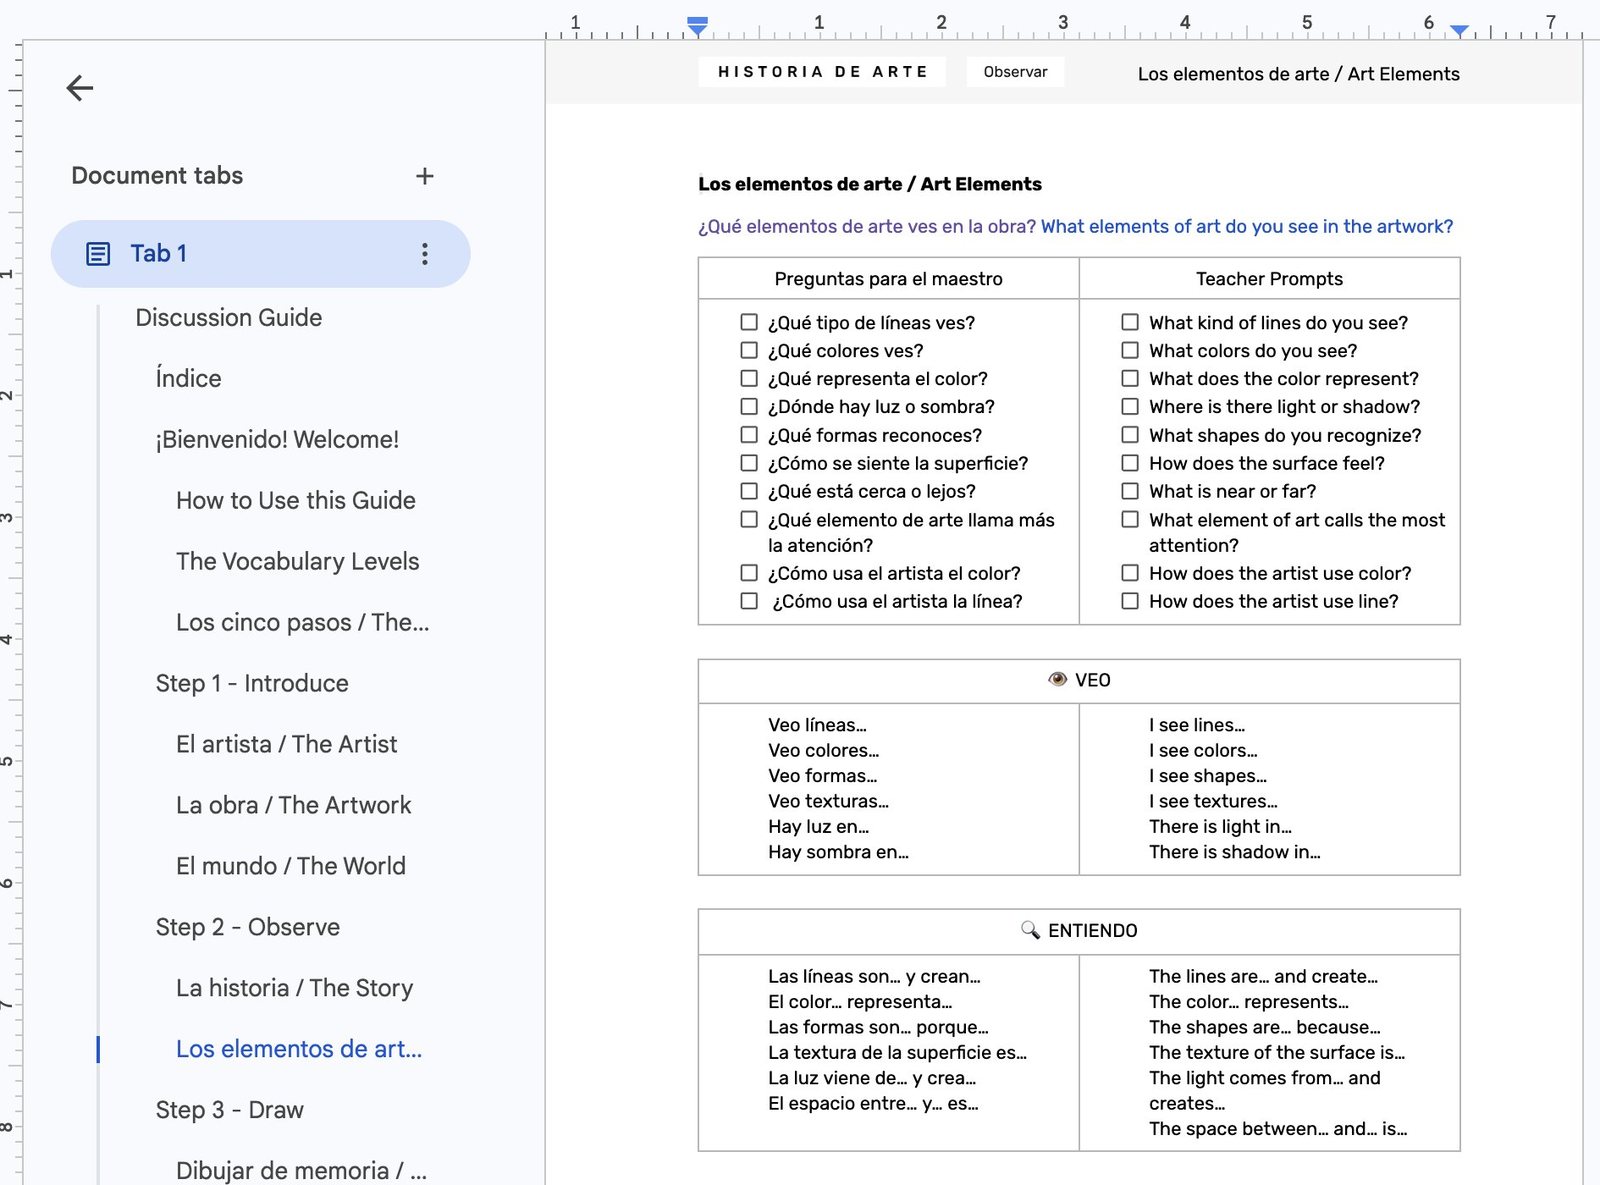The height and width of the screenshot is (1185, 1600).
Task: Click the magnifying glass beside ENTIENDO
Action: click(1030, 930)
